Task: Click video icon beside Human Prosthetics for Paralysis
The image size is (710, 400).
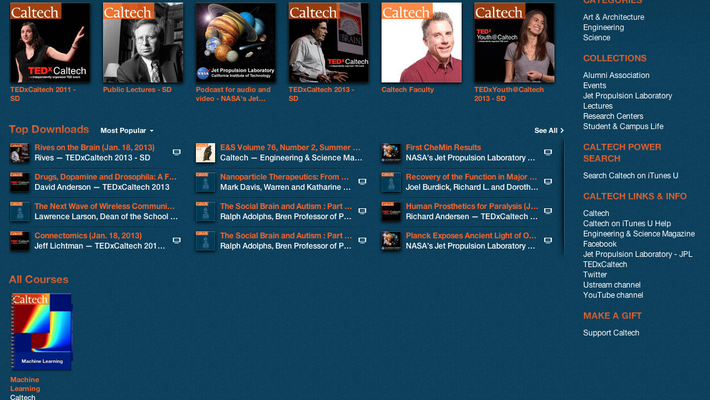Action: pos(548,211)
